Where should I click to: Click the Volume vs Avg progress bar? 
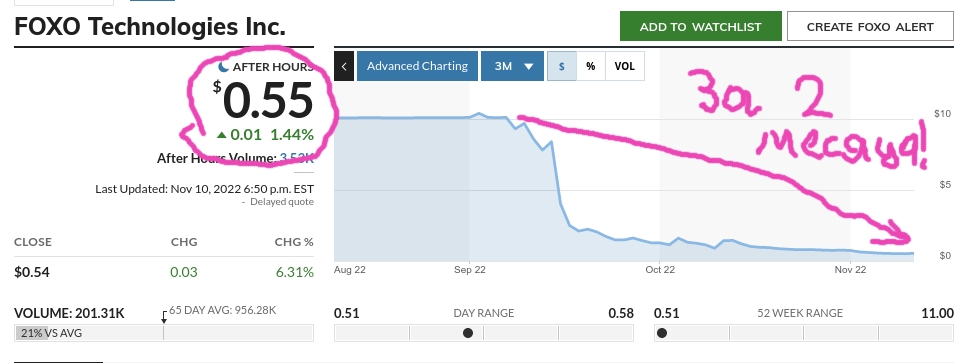pos(164,333)
